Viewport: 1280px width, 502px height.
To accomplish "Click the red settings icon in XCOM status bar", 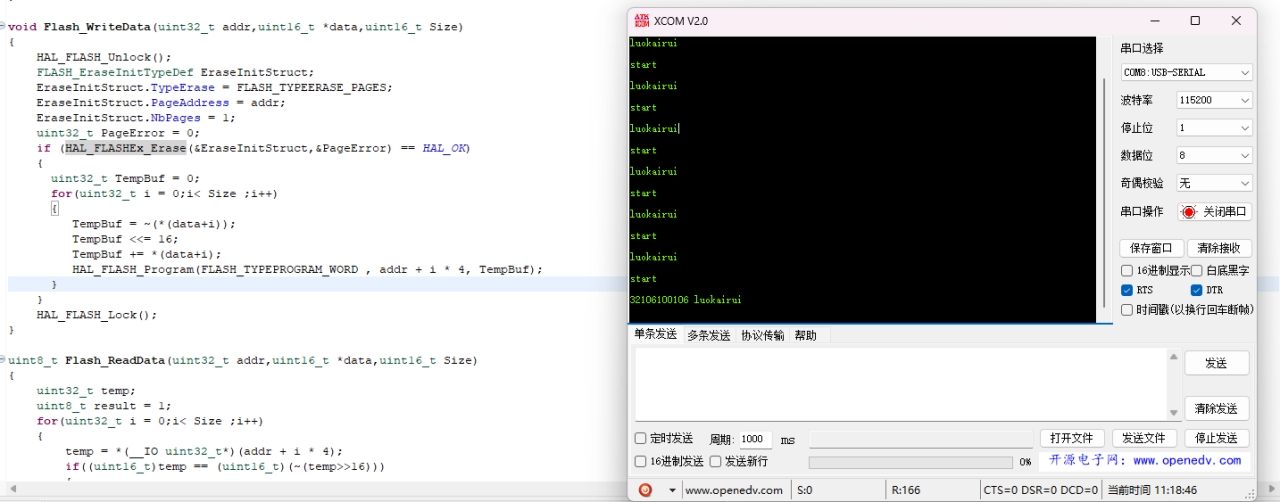I will 645,490.
